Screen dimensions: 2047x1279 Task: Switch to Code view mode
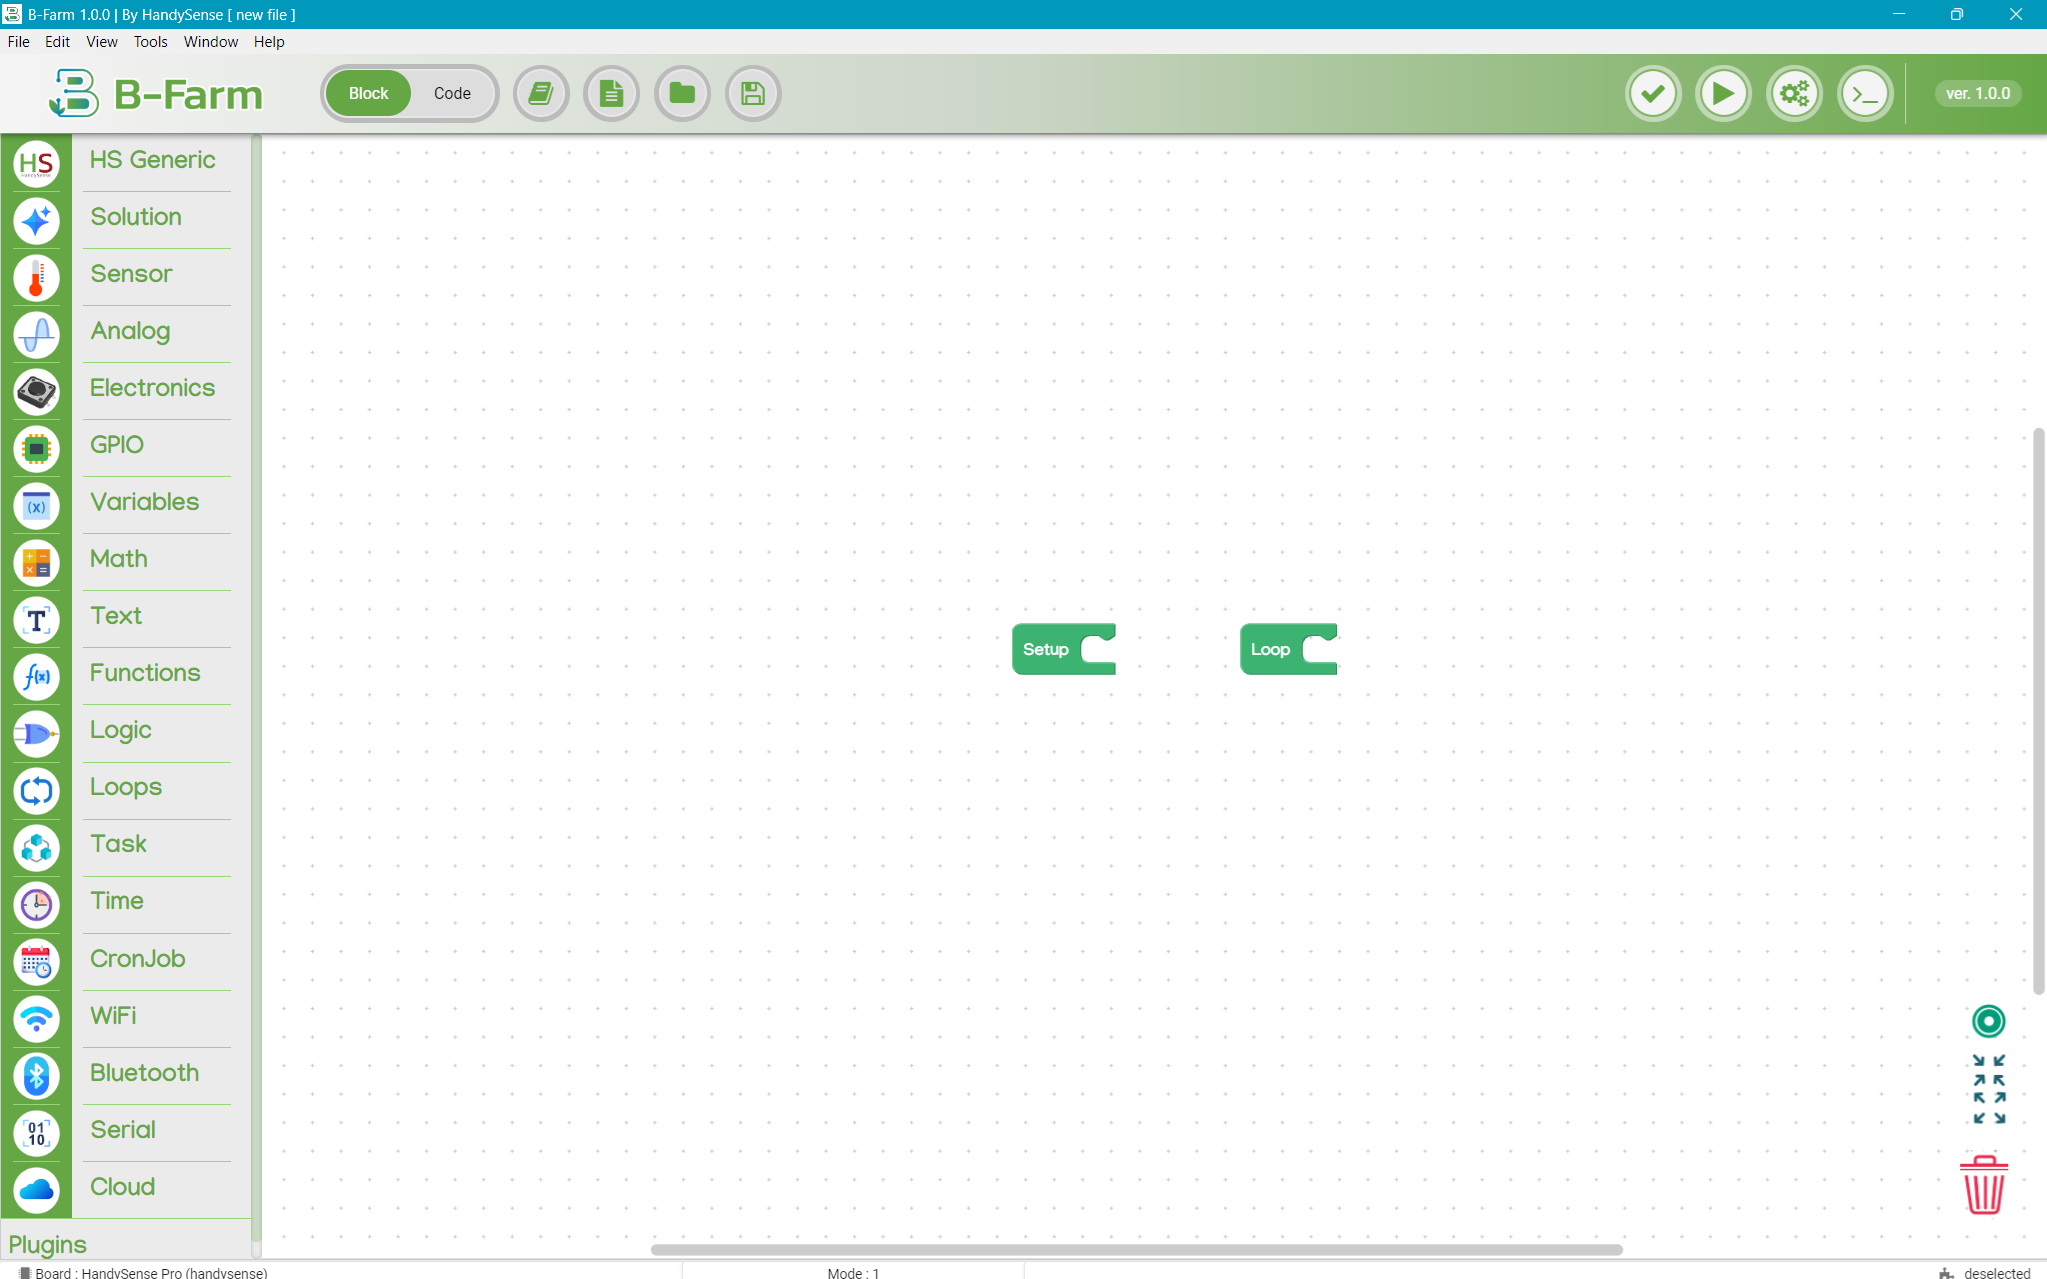click(452, 94)
